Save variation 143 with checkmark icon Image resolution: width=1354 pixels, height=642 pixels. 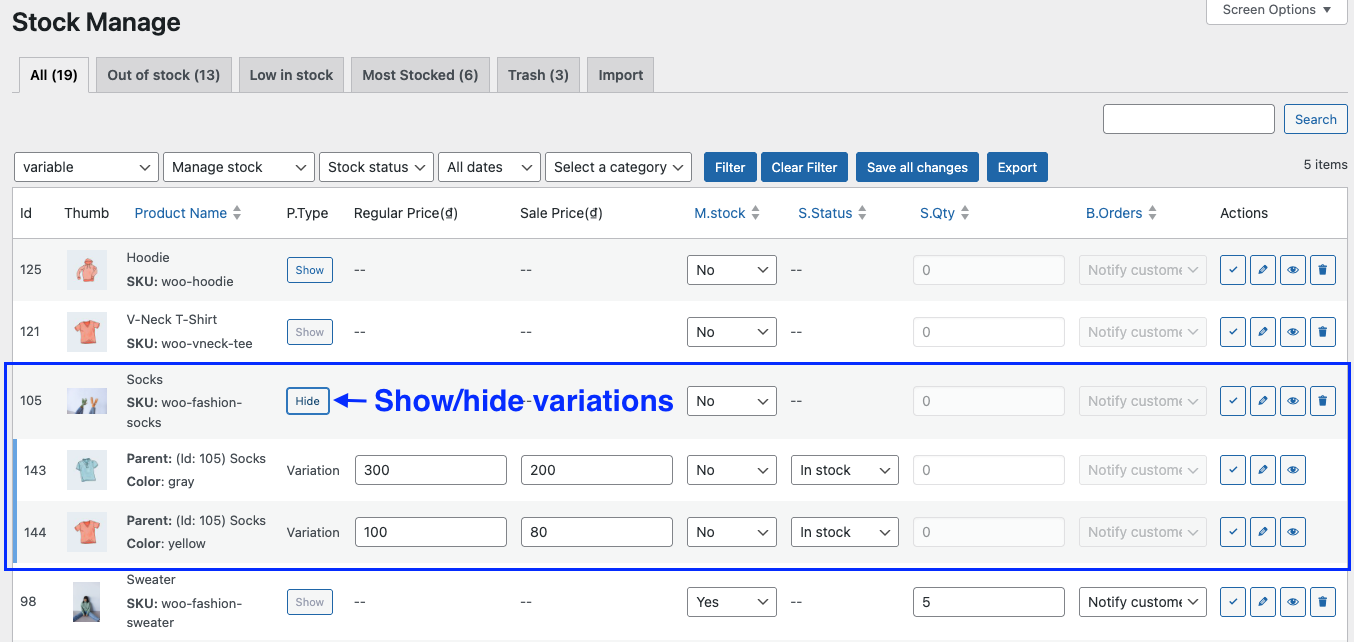coord(1233,470)
